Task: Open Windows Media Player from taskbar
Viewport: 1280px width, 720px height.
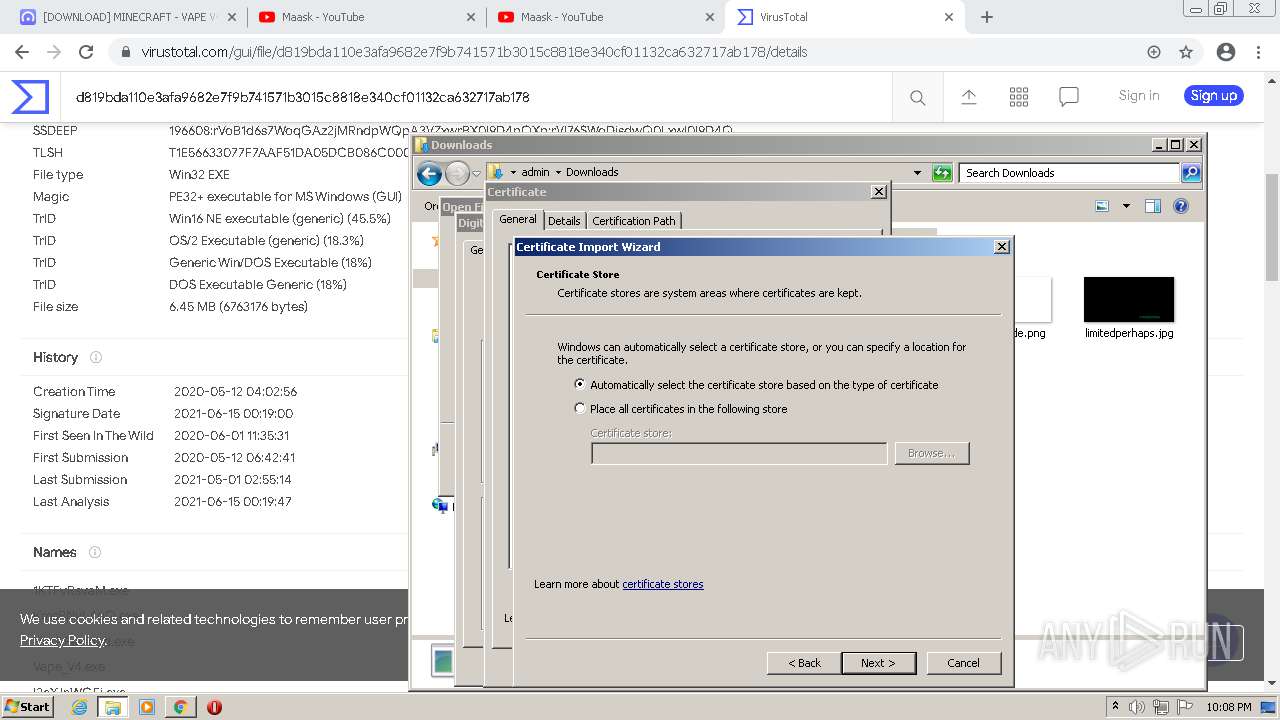Action: tap(147, 707)
